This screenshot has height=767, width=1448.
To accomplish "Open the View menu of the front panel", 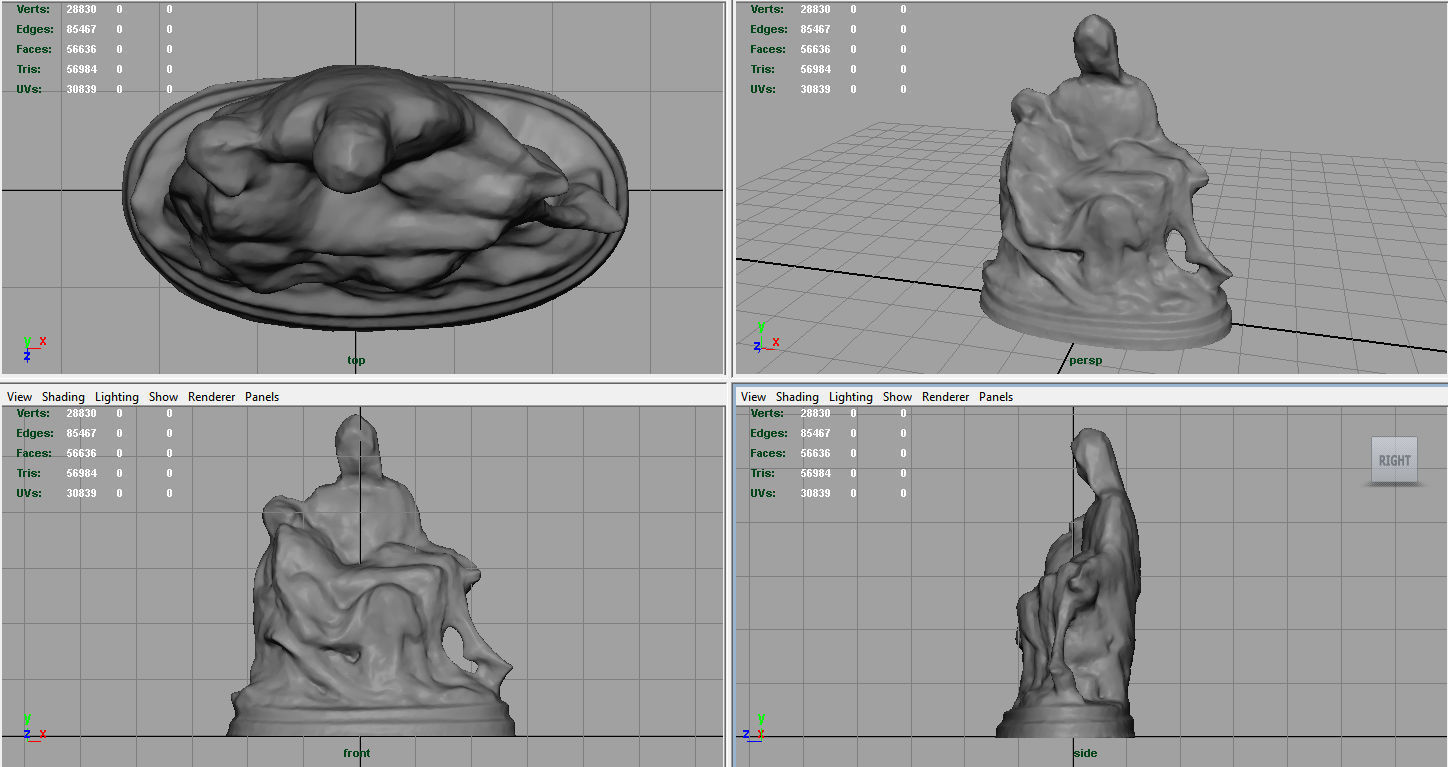I will [19, 397].
